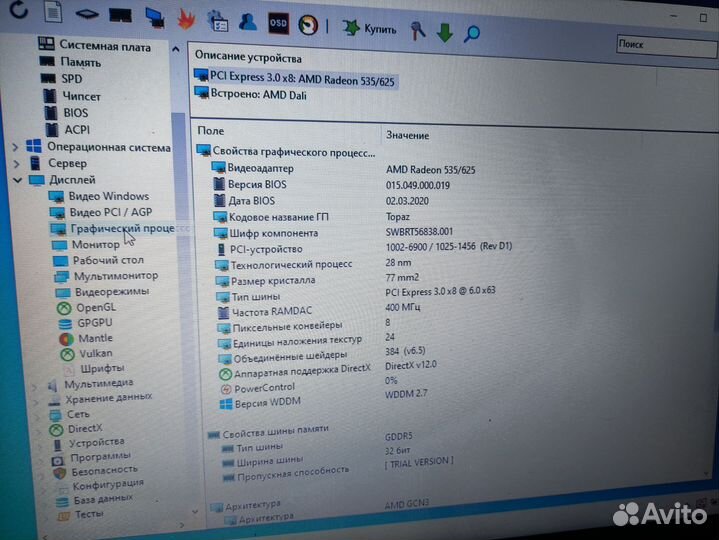
Task: Select Мультимонитор tree item
Action: click(106, 276)
